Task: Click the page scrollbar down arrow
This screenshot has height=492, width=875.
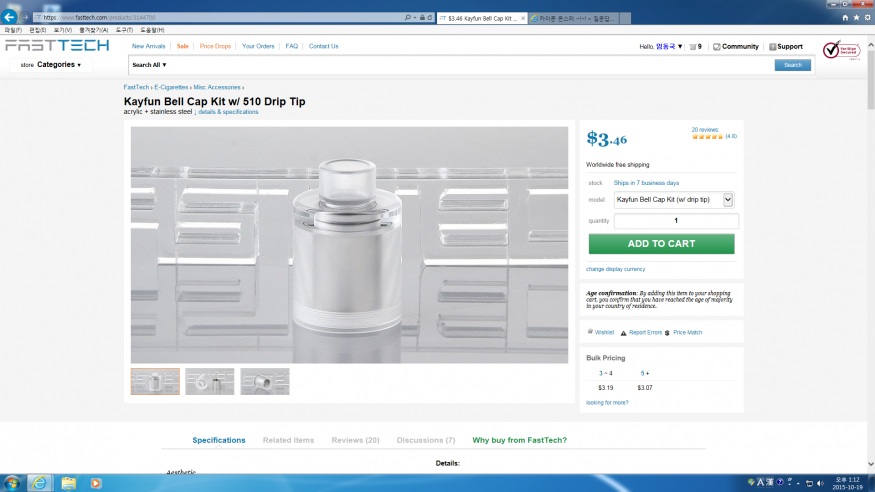Action: click(x=871, y=464)
